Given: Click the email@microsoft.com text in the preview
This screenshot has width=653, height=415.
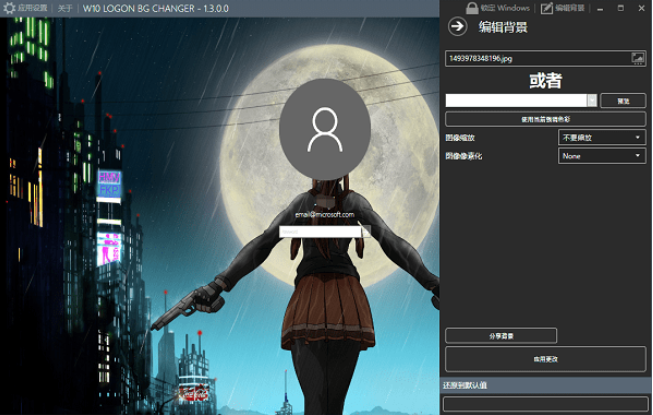Looking at the screenshot, I should pos(325,215).
